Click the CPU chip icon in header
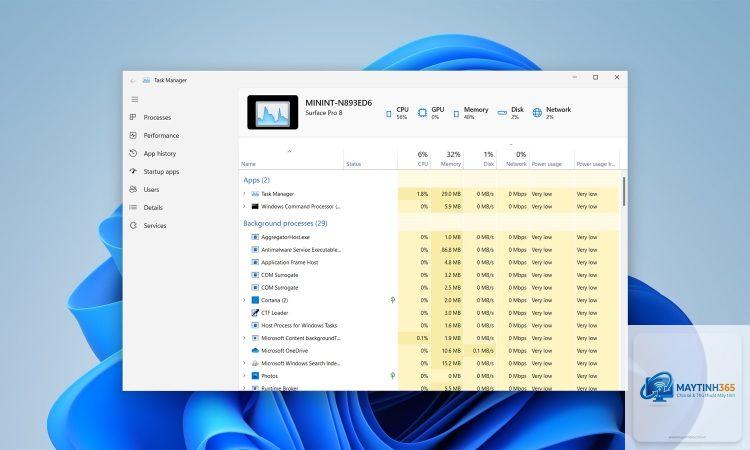Image resolution: width=750 pixels, height=450 pixels. tap(388, 114)
